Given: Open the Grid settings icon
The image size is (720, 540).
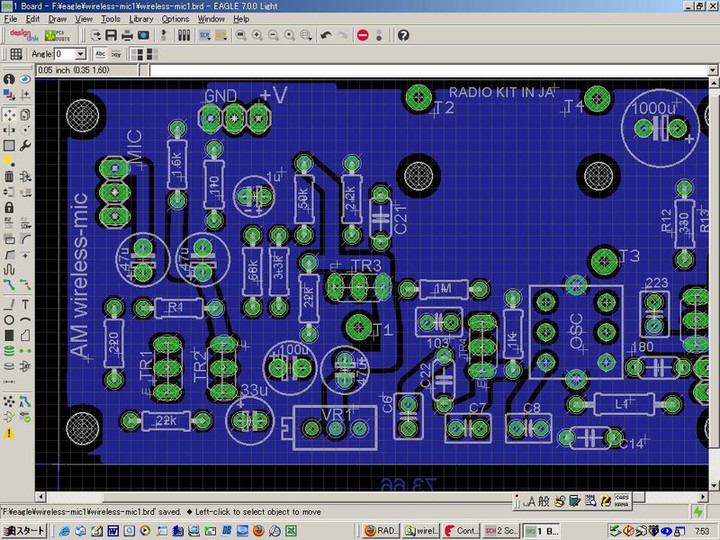Looking at the screenshot, I should pyautogui.click(x=15, y=54).
